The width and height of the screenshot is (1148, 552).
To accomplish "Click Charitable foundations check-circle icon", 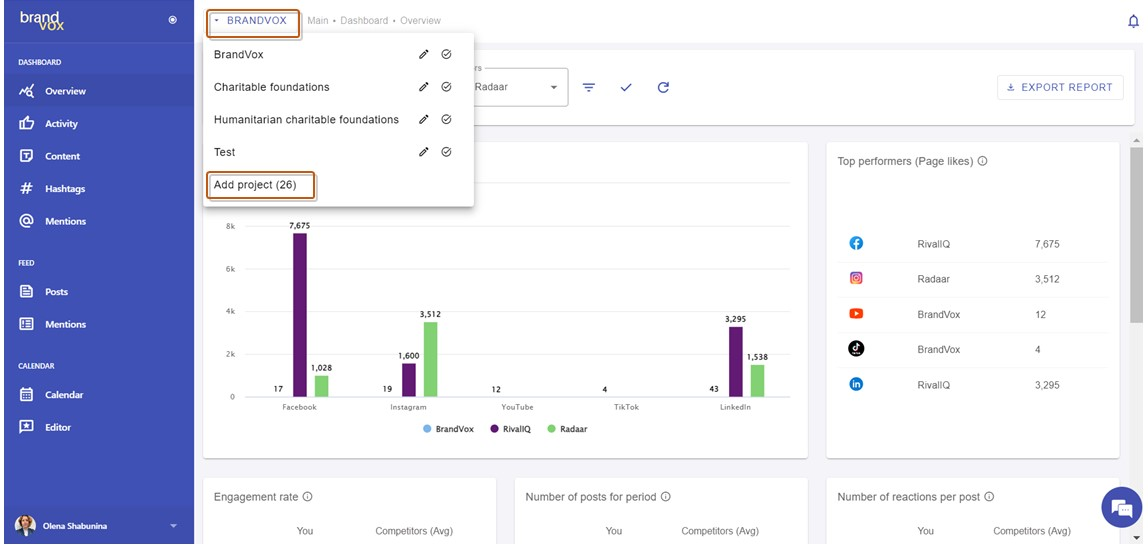I will tap(447, 87).
